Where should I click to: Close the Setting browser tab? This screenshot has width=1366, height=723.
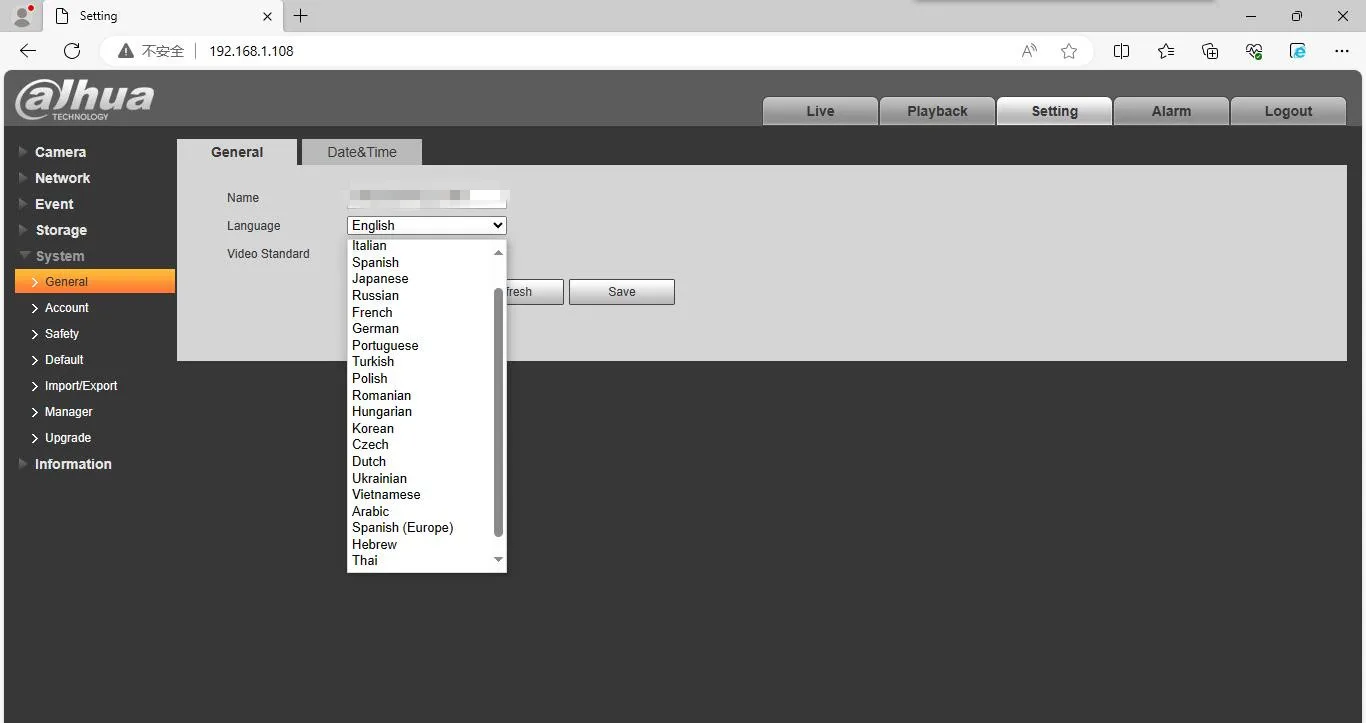click(x=268, y=16)
